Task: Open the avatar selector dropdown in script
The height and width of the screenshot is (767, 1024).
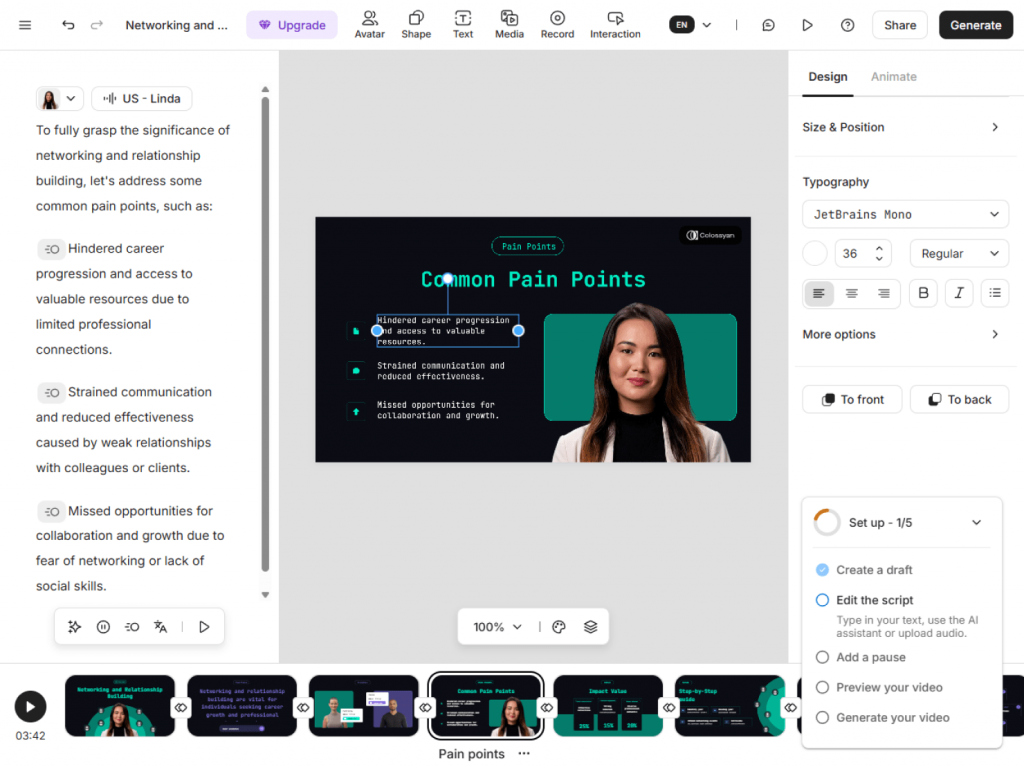Action: coord(59,99)
